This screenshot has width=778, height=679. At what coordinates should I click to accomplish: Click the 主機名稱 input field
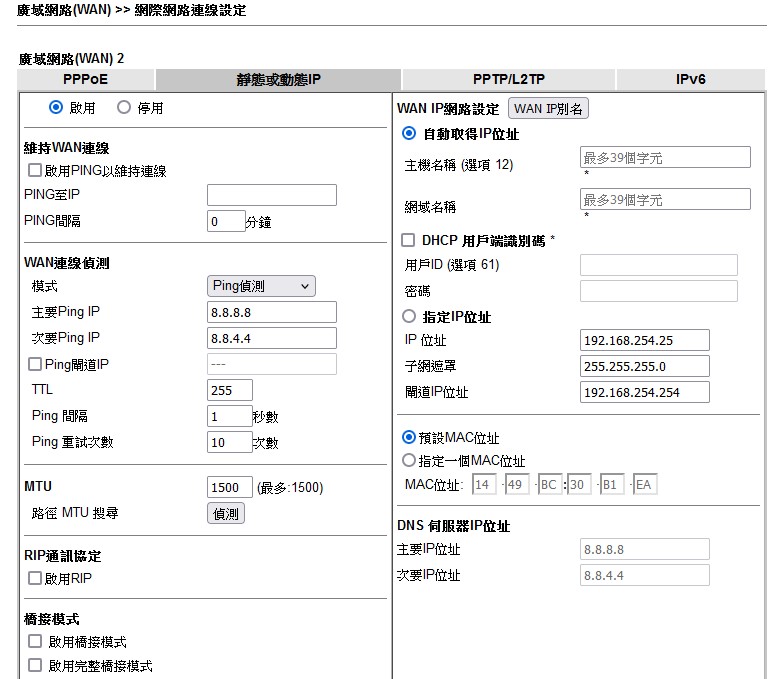[664, 157]
